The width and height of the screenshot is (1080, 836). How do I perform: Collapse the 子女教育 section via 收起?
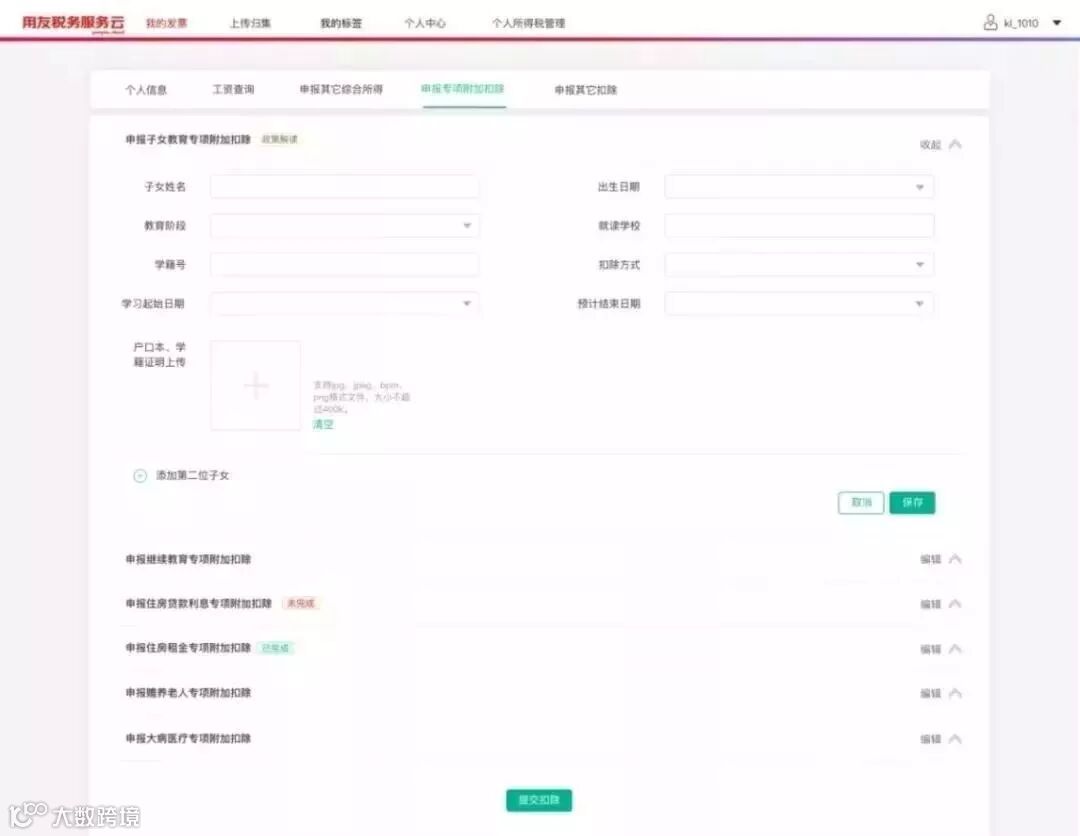pyautogui.click(x=931, y=145)
